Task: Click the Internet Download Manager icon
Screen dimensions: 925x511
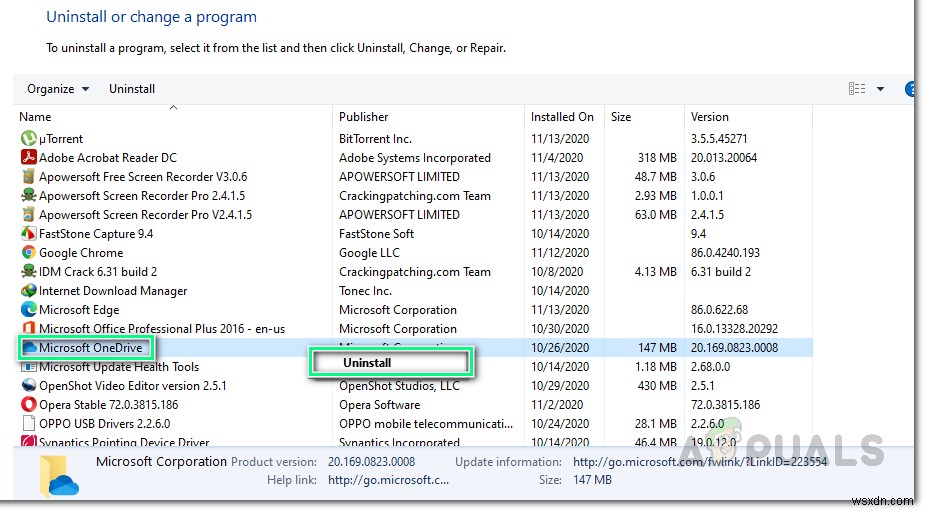Action: pos(28,291)
